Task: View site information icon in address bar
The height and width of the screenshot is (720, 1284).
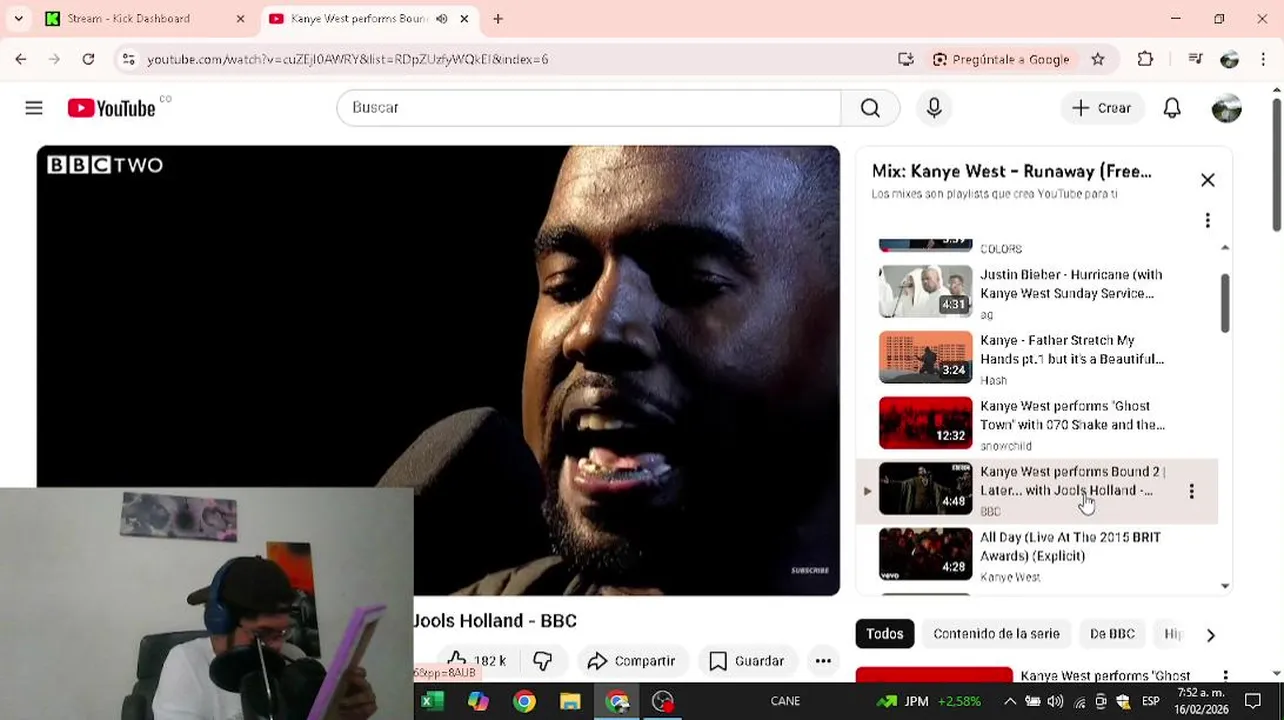Action: tap(128, 59)
